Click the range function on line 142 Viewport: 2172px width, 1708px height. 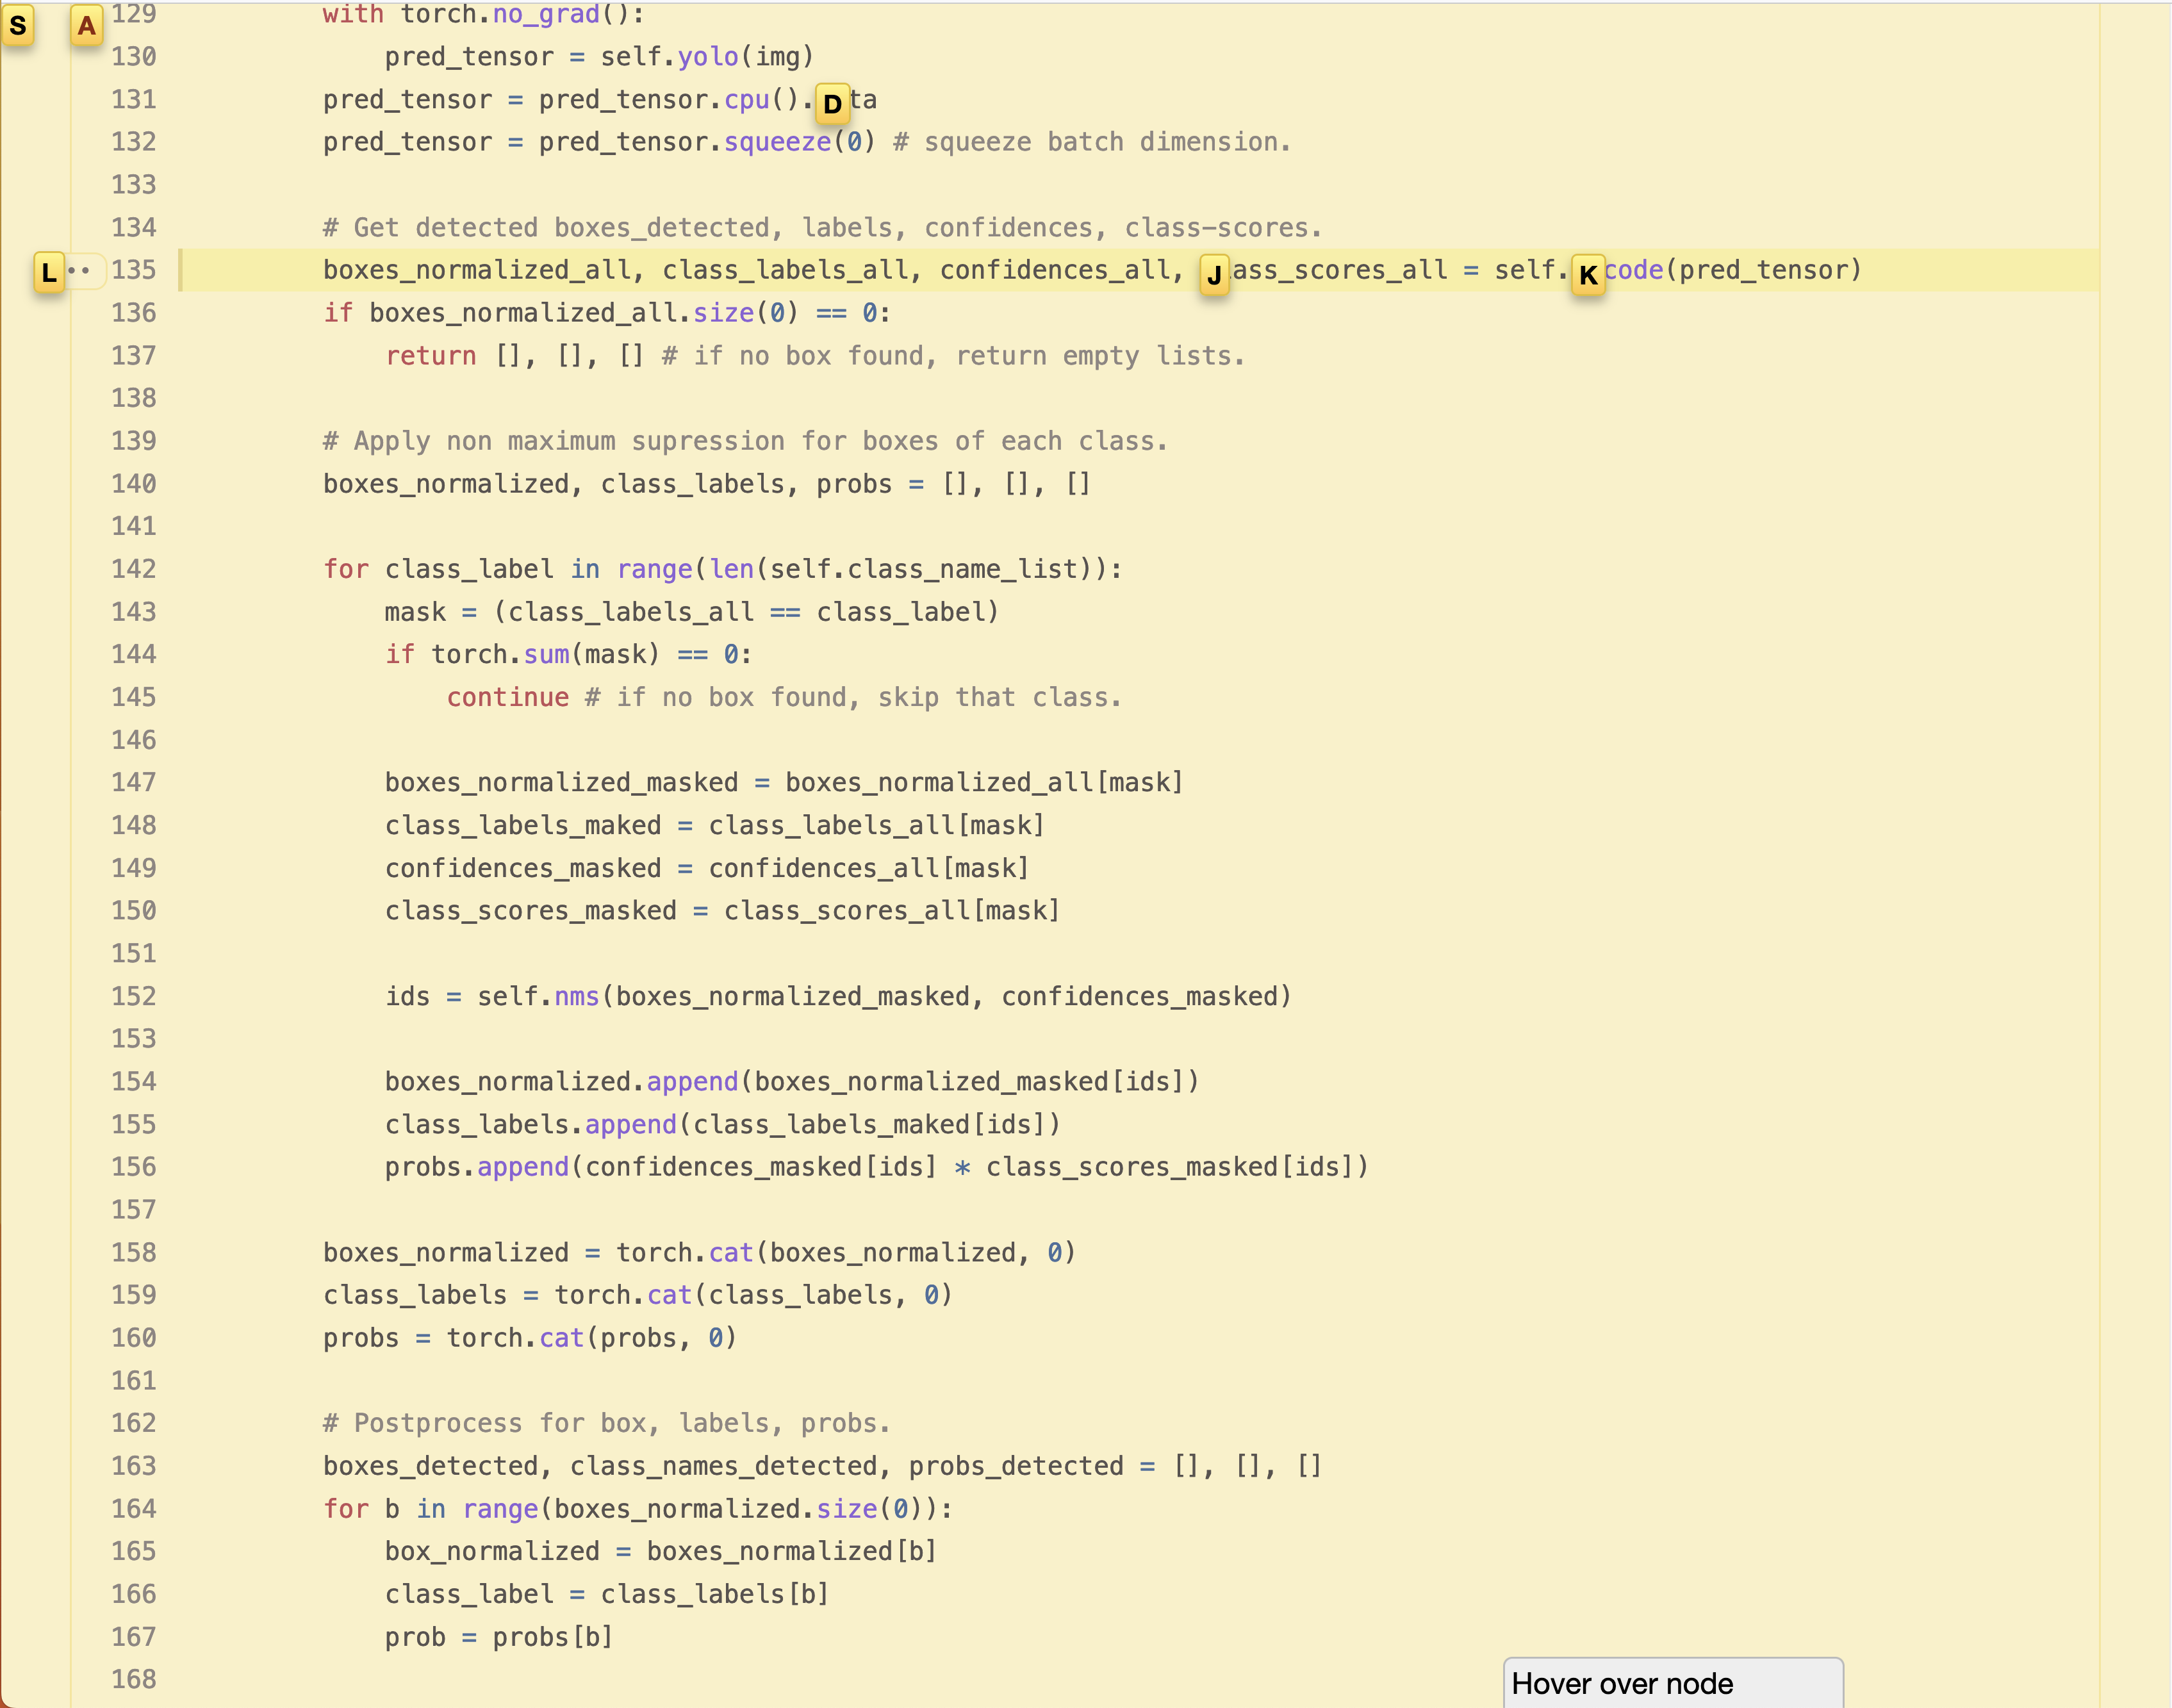click(x=655, y=569)
